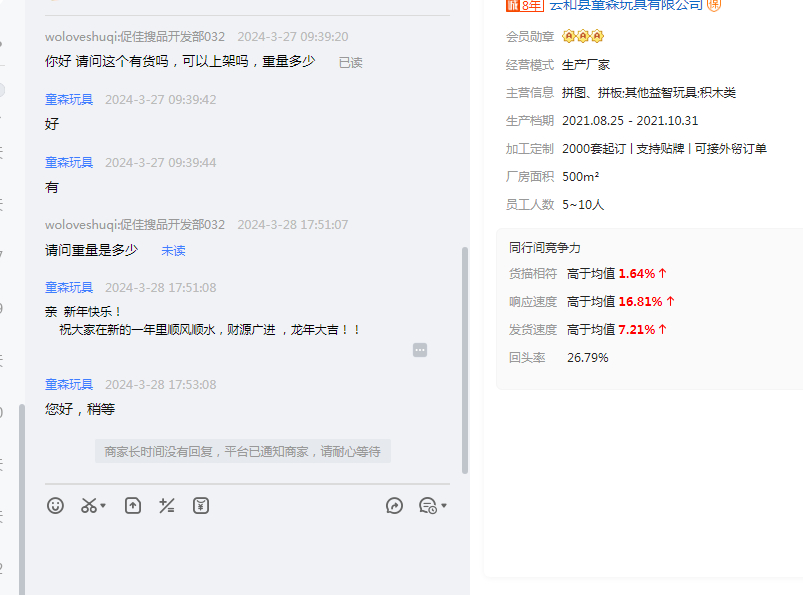Click the scissors screenshot icon
This screenshot has width=803, height=595.
(89, 506)
